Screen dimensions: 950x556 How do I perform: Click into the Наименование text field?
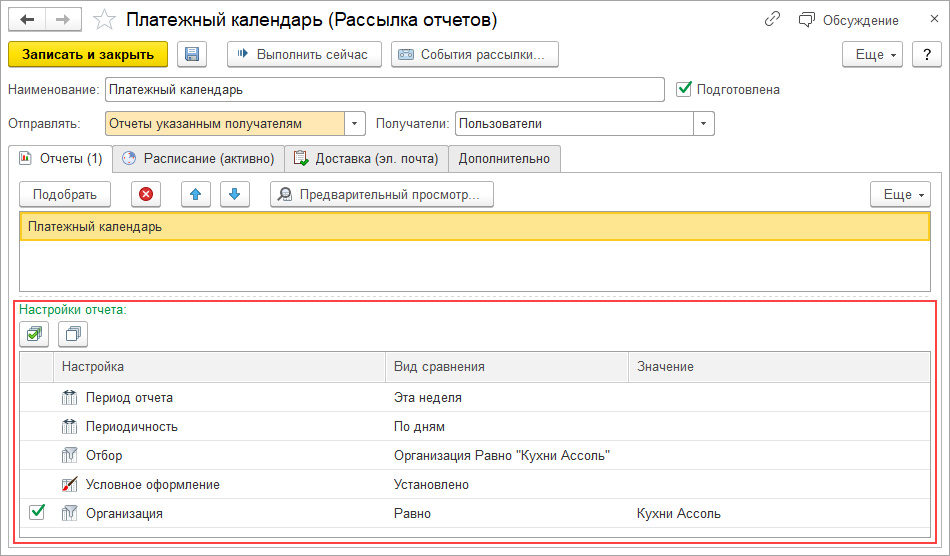(x=384, y=89)
